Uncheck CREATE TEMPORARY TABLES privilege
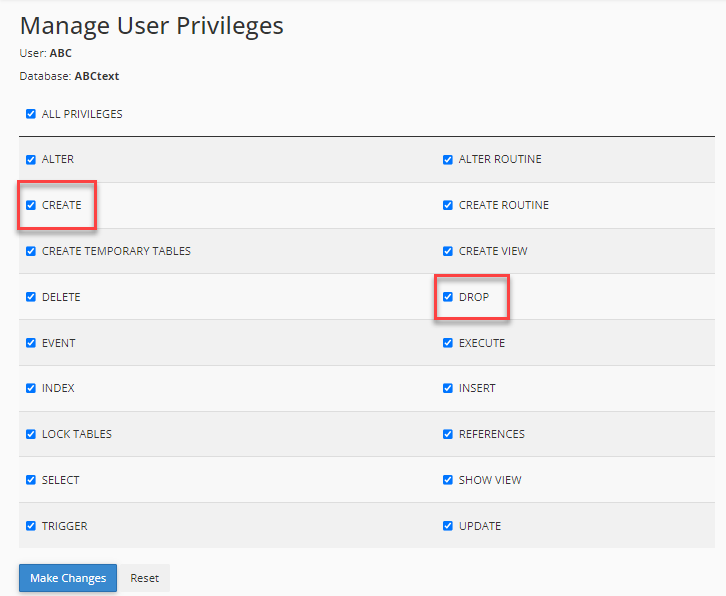 (31, 251)
